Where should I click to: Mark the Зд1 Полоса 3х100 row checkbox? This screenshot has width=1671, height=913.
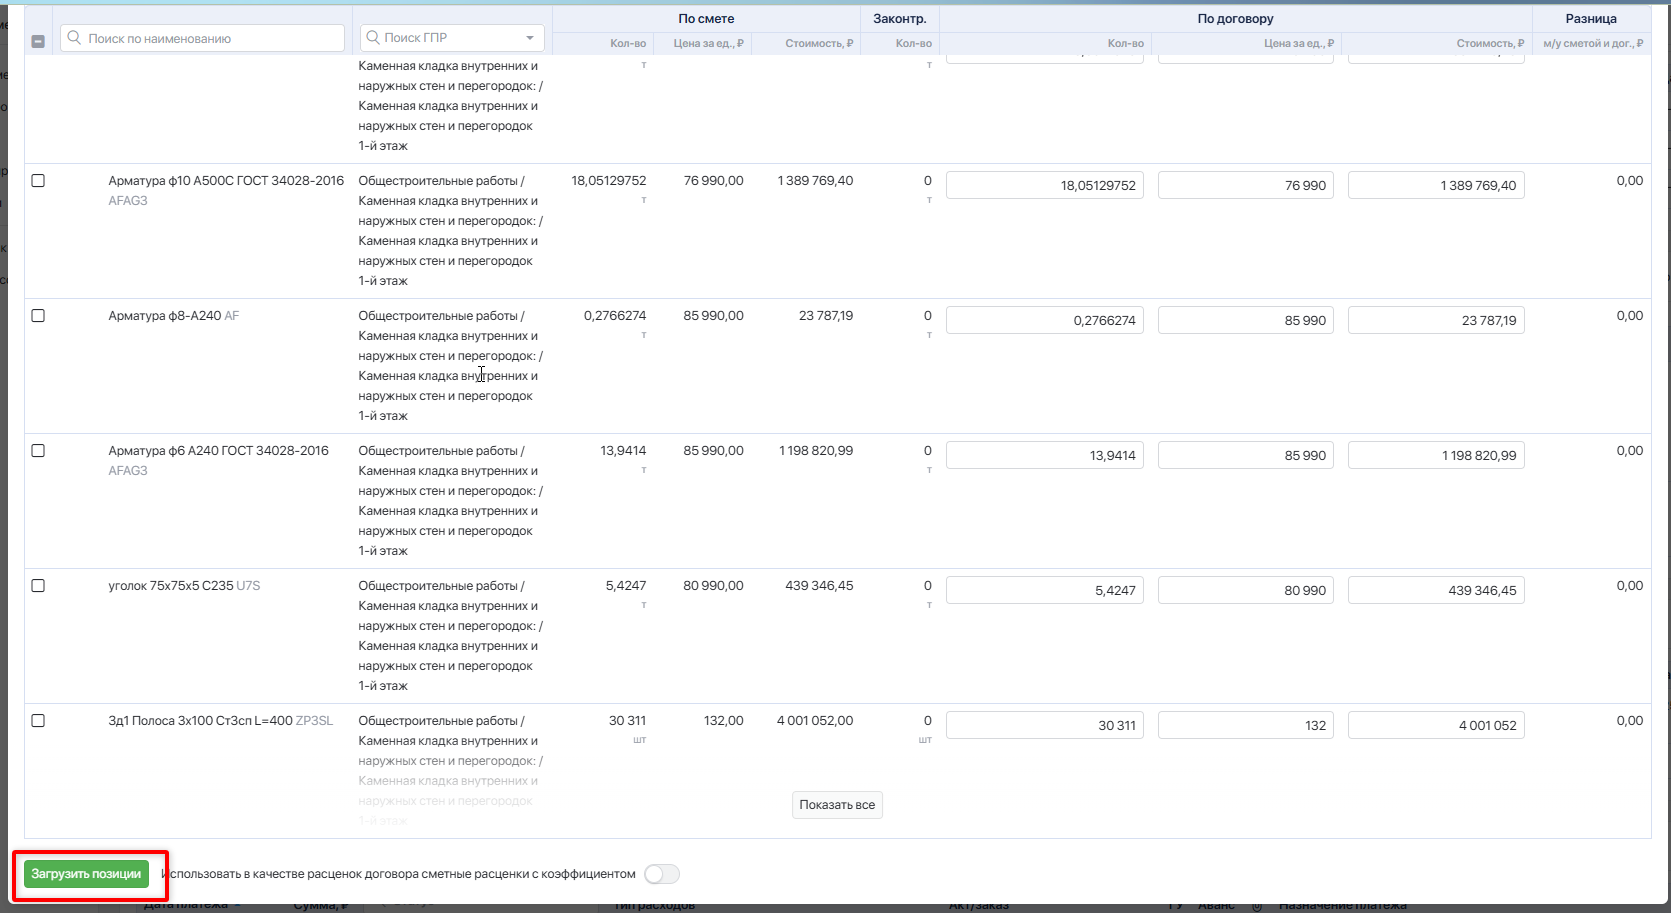(x=38, y=721)
